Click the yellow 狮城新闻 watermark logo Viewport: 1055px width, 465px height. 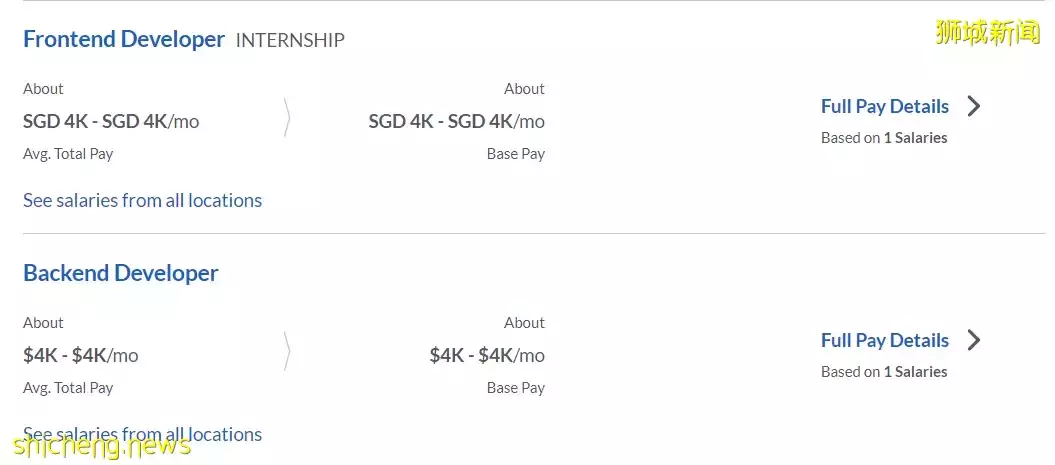pyautogui.click(x=987, y=33)
